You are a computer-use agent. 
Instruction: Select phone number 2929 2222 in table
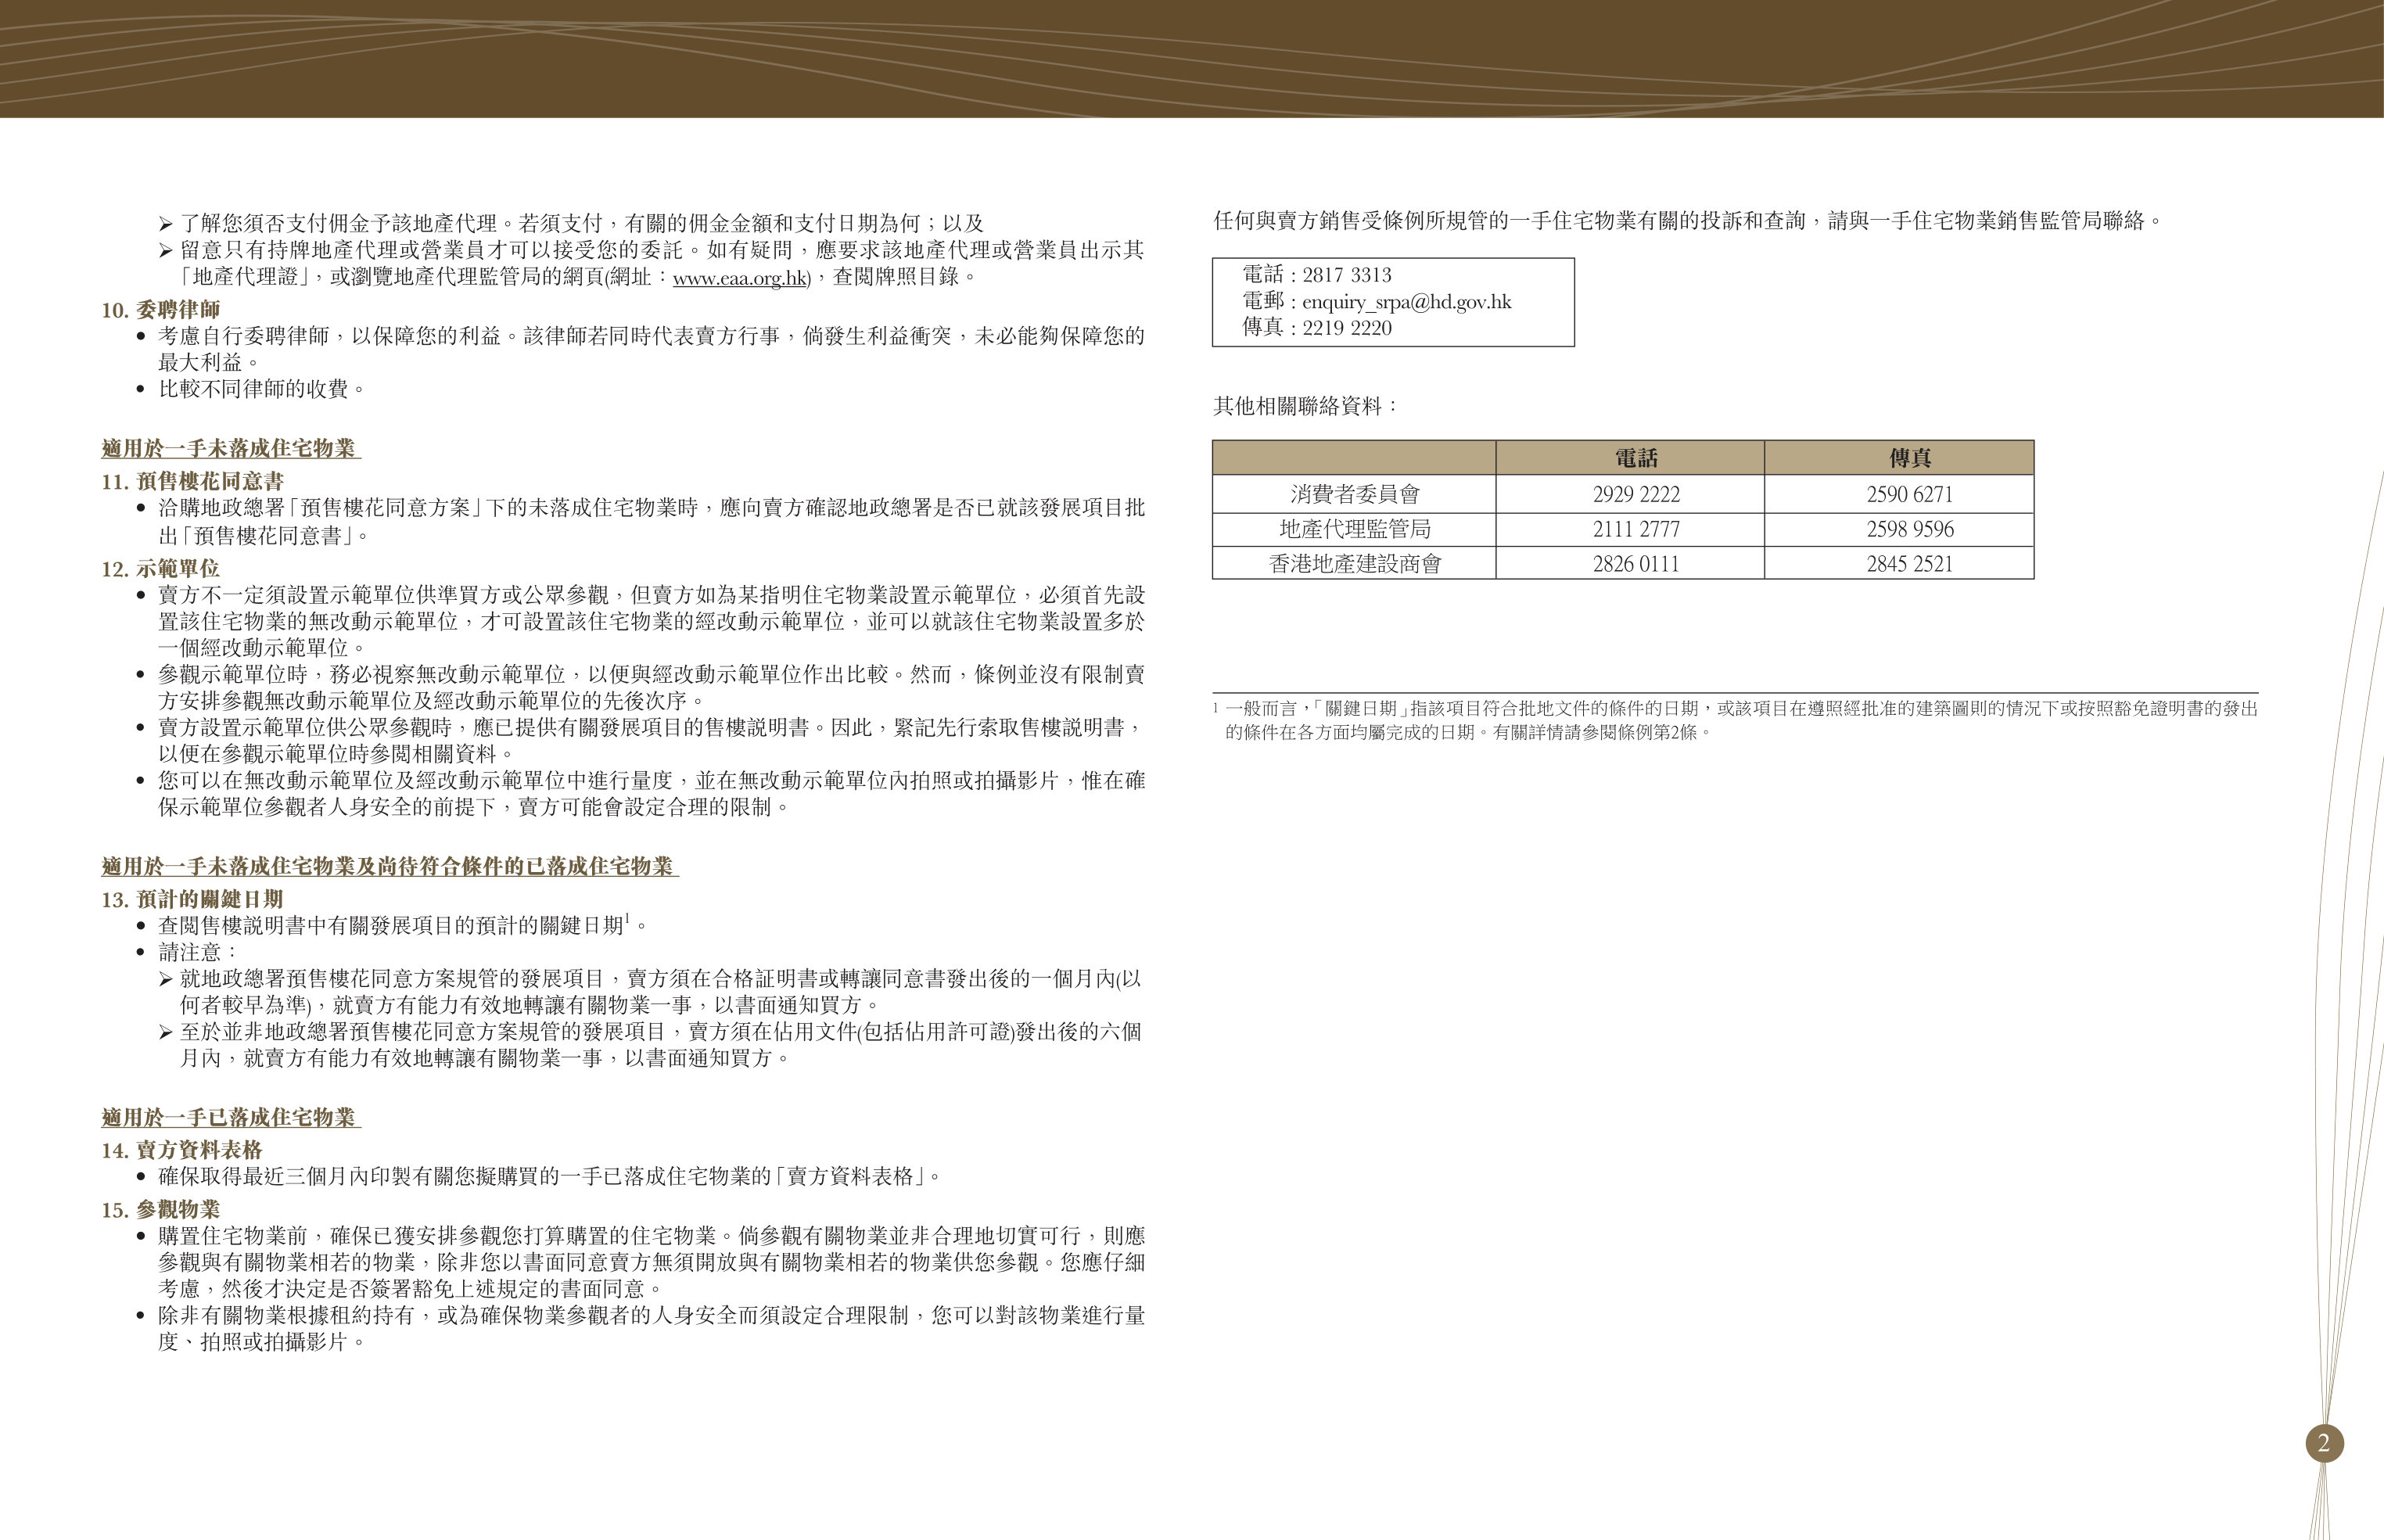click(x=1636, y=494)
